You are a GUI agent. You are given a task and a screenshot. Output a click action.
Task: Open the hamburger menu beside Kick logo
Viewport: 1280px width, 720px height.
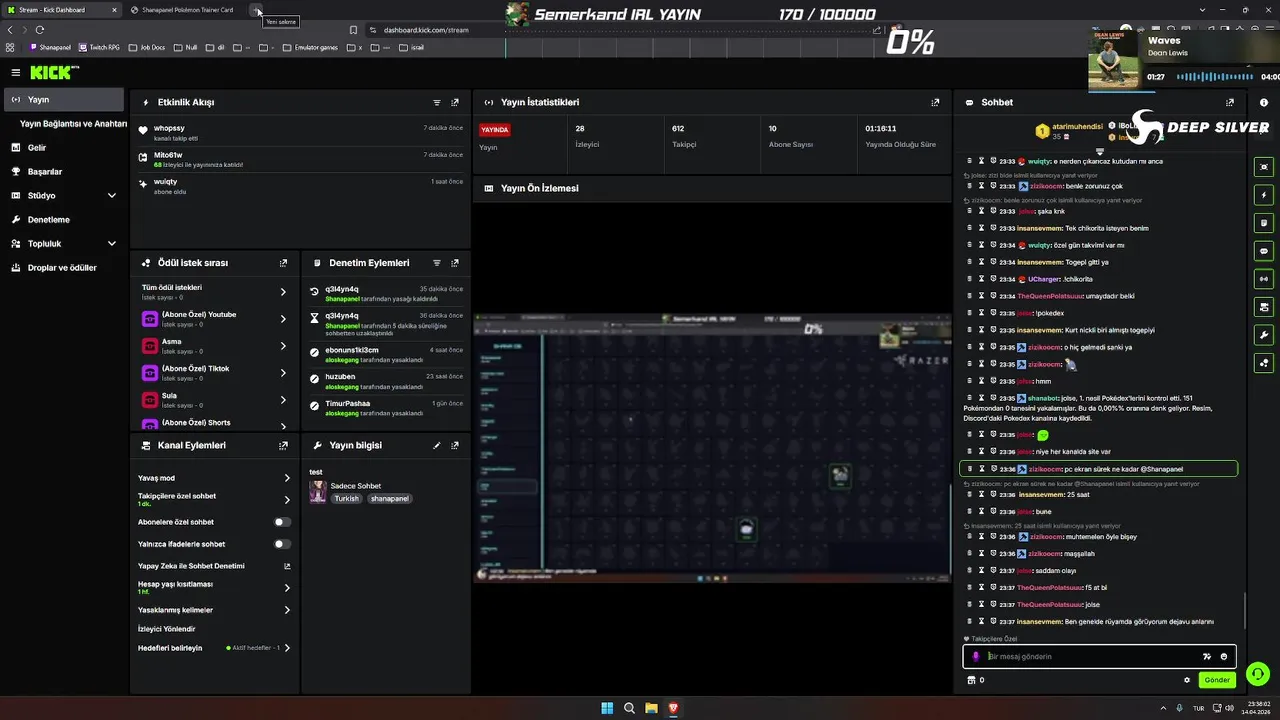(15, 72)
